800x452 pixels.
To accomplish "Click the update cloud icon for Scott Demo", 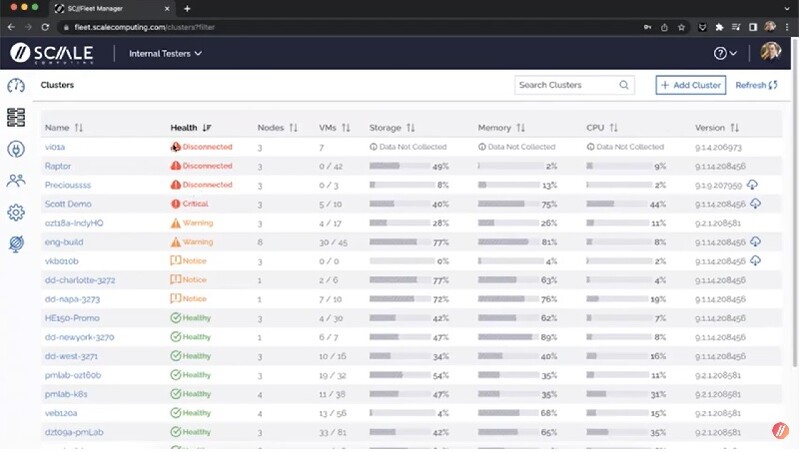I will [x=756, y=204].
